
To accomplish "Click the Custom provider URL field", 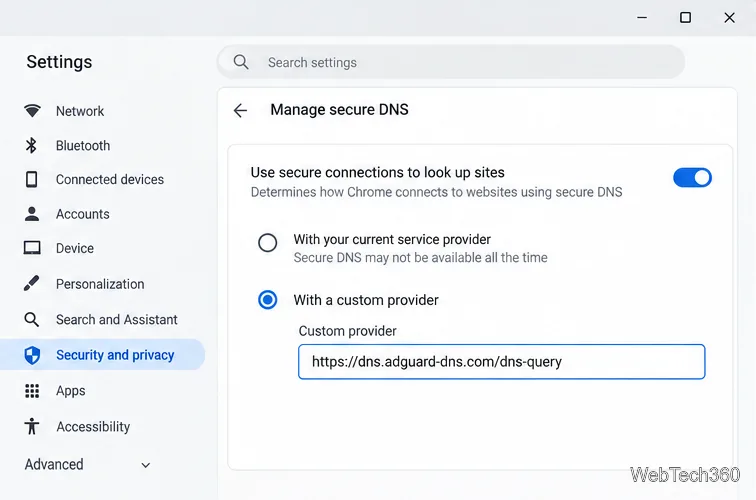I will [501, 362].
